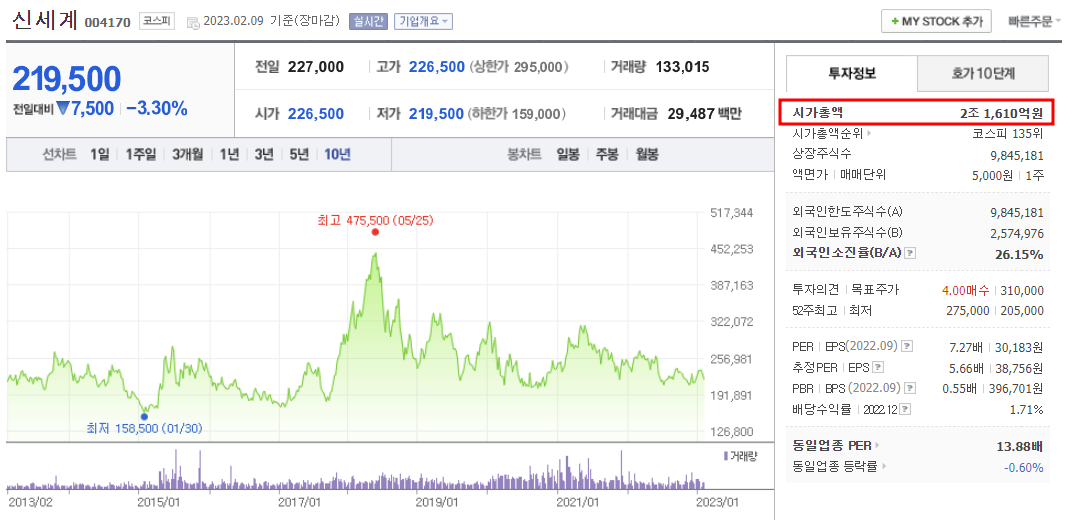Click the 거래대금 value 29,487
Viewport: 1073px width, 520px height.
pos(690,114)
